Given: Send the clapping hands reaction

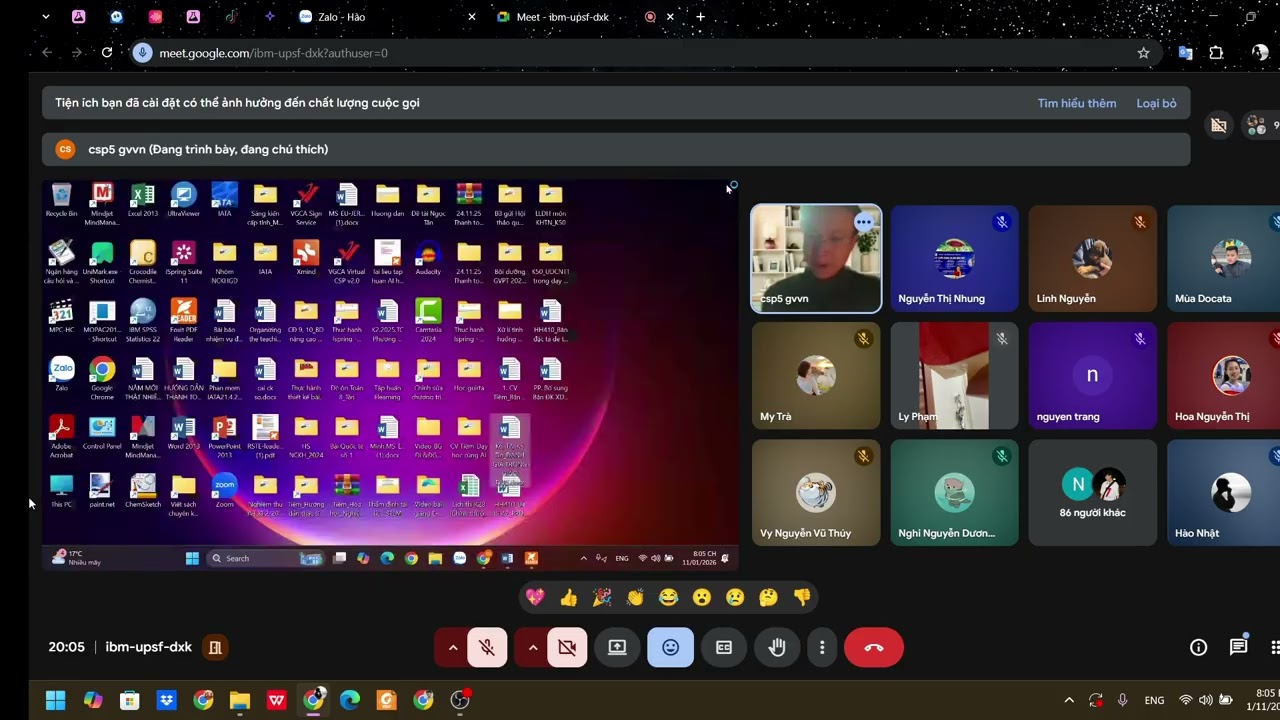Looking at the screenshot, I should pos(635,597).
